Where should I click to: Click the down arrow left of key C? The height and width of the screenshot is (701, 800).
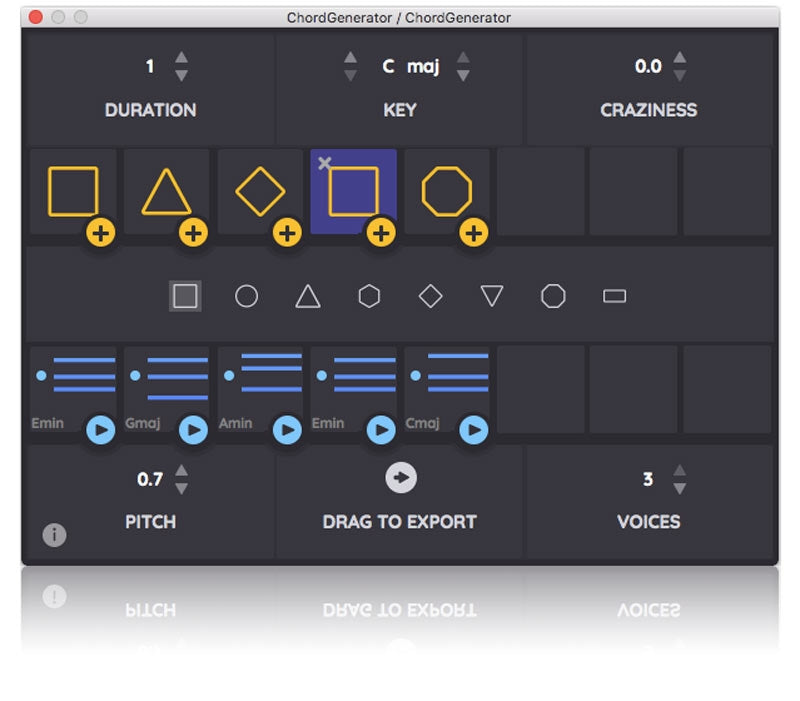[x=350, y=76]
